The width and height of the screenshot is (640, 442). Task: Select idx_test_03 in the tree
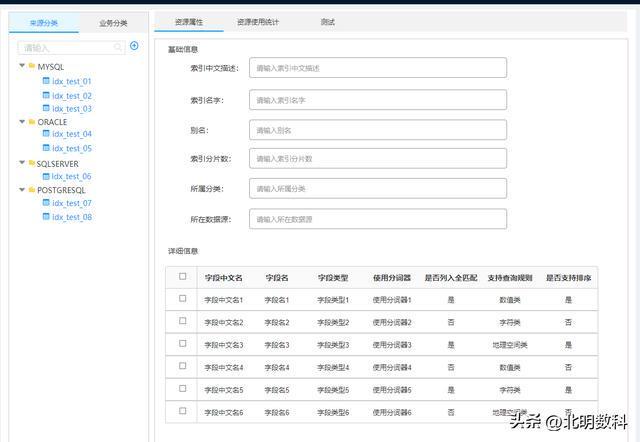71,109
